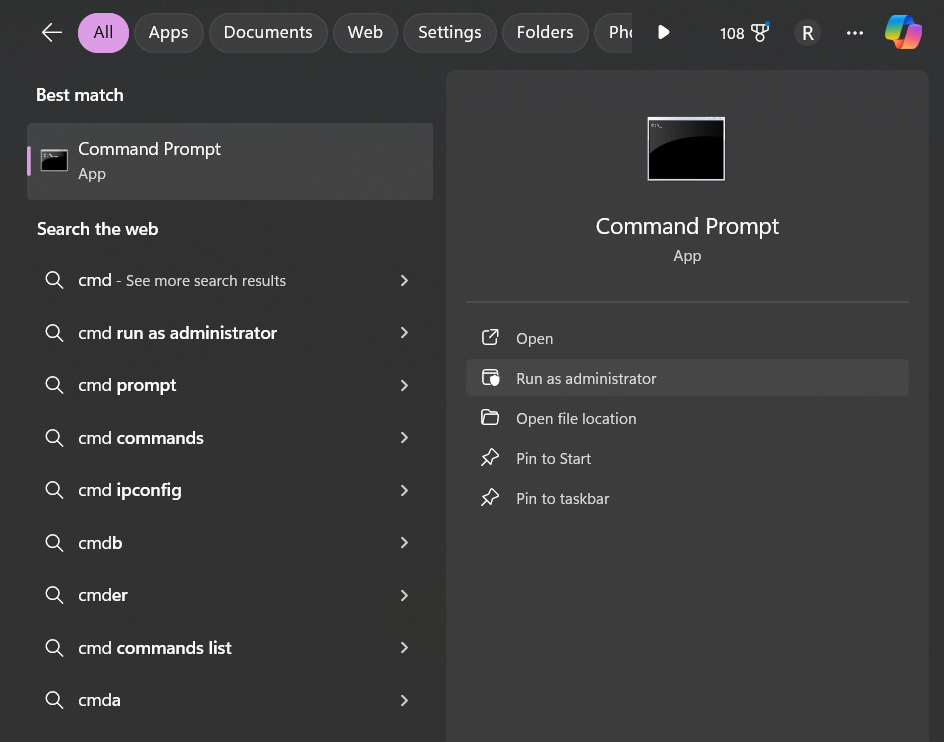Viewport: 944px width, 742px height.
Task: Expand chevron for cmd see more results
Action: (404, 281)
